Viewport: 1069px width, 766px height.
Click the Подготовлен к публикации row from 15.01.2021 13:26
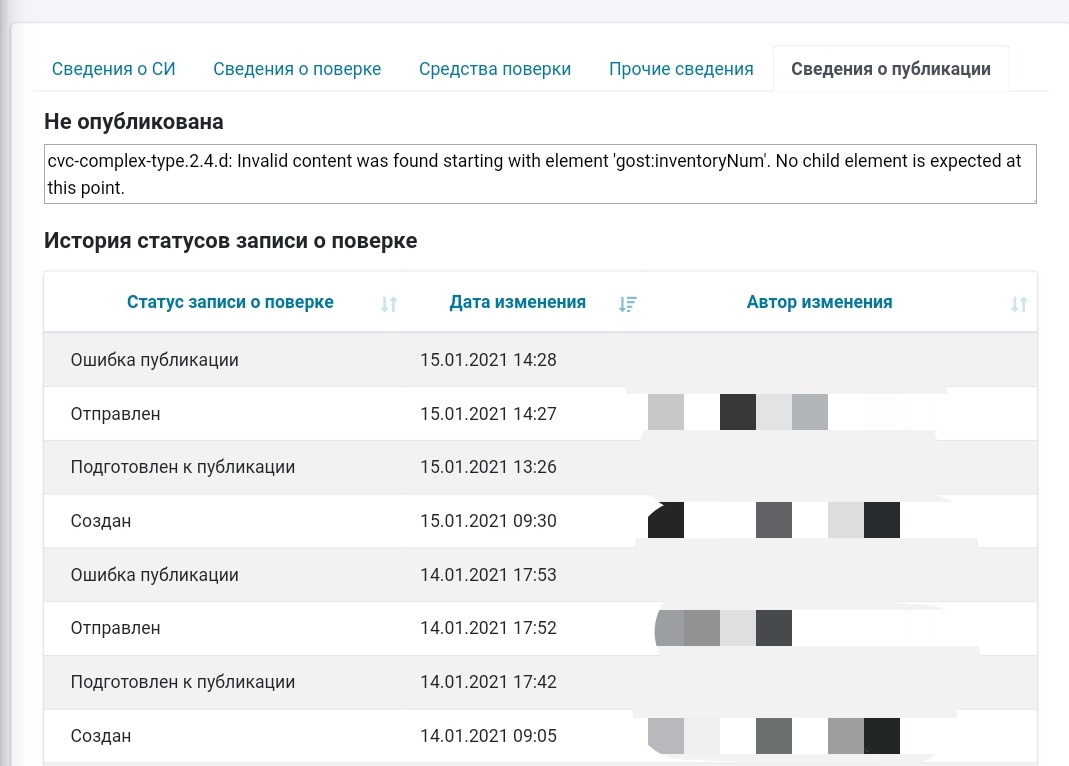[182, 467]
